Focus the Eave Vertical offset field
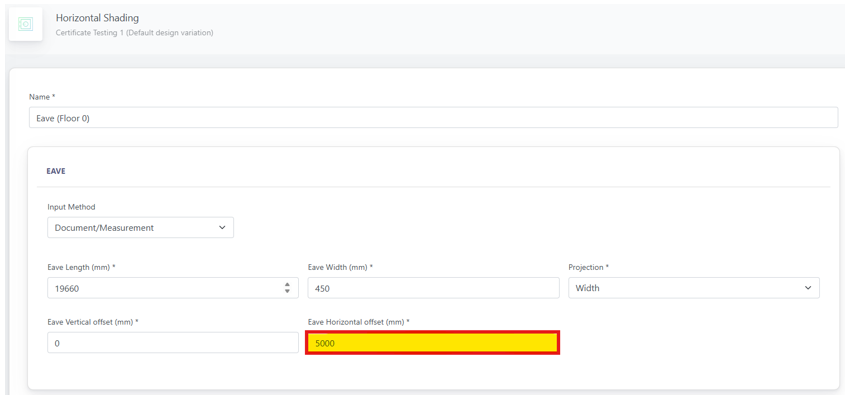Viewport: 848px width, 397px height. pyautogui.click(x=173, y=343)
